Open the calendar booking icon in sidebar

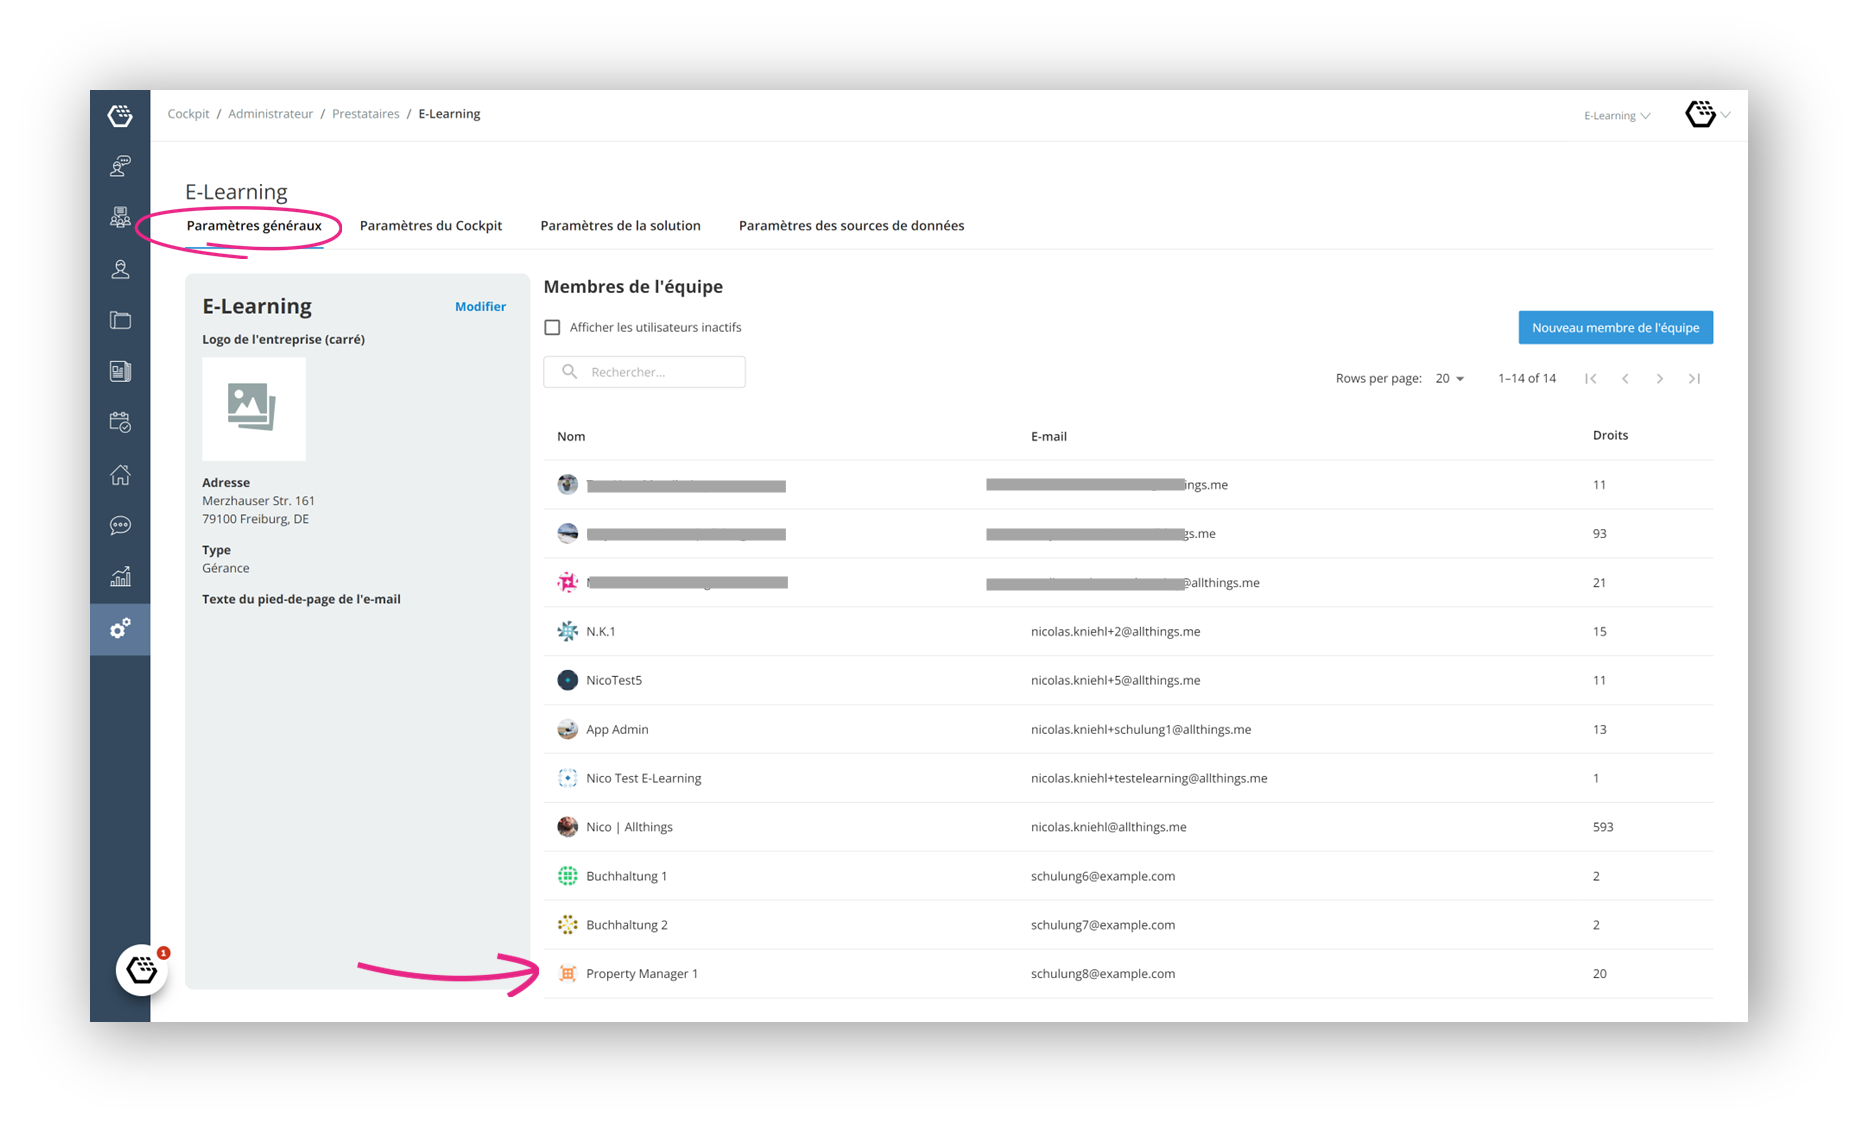coord(120,422)
